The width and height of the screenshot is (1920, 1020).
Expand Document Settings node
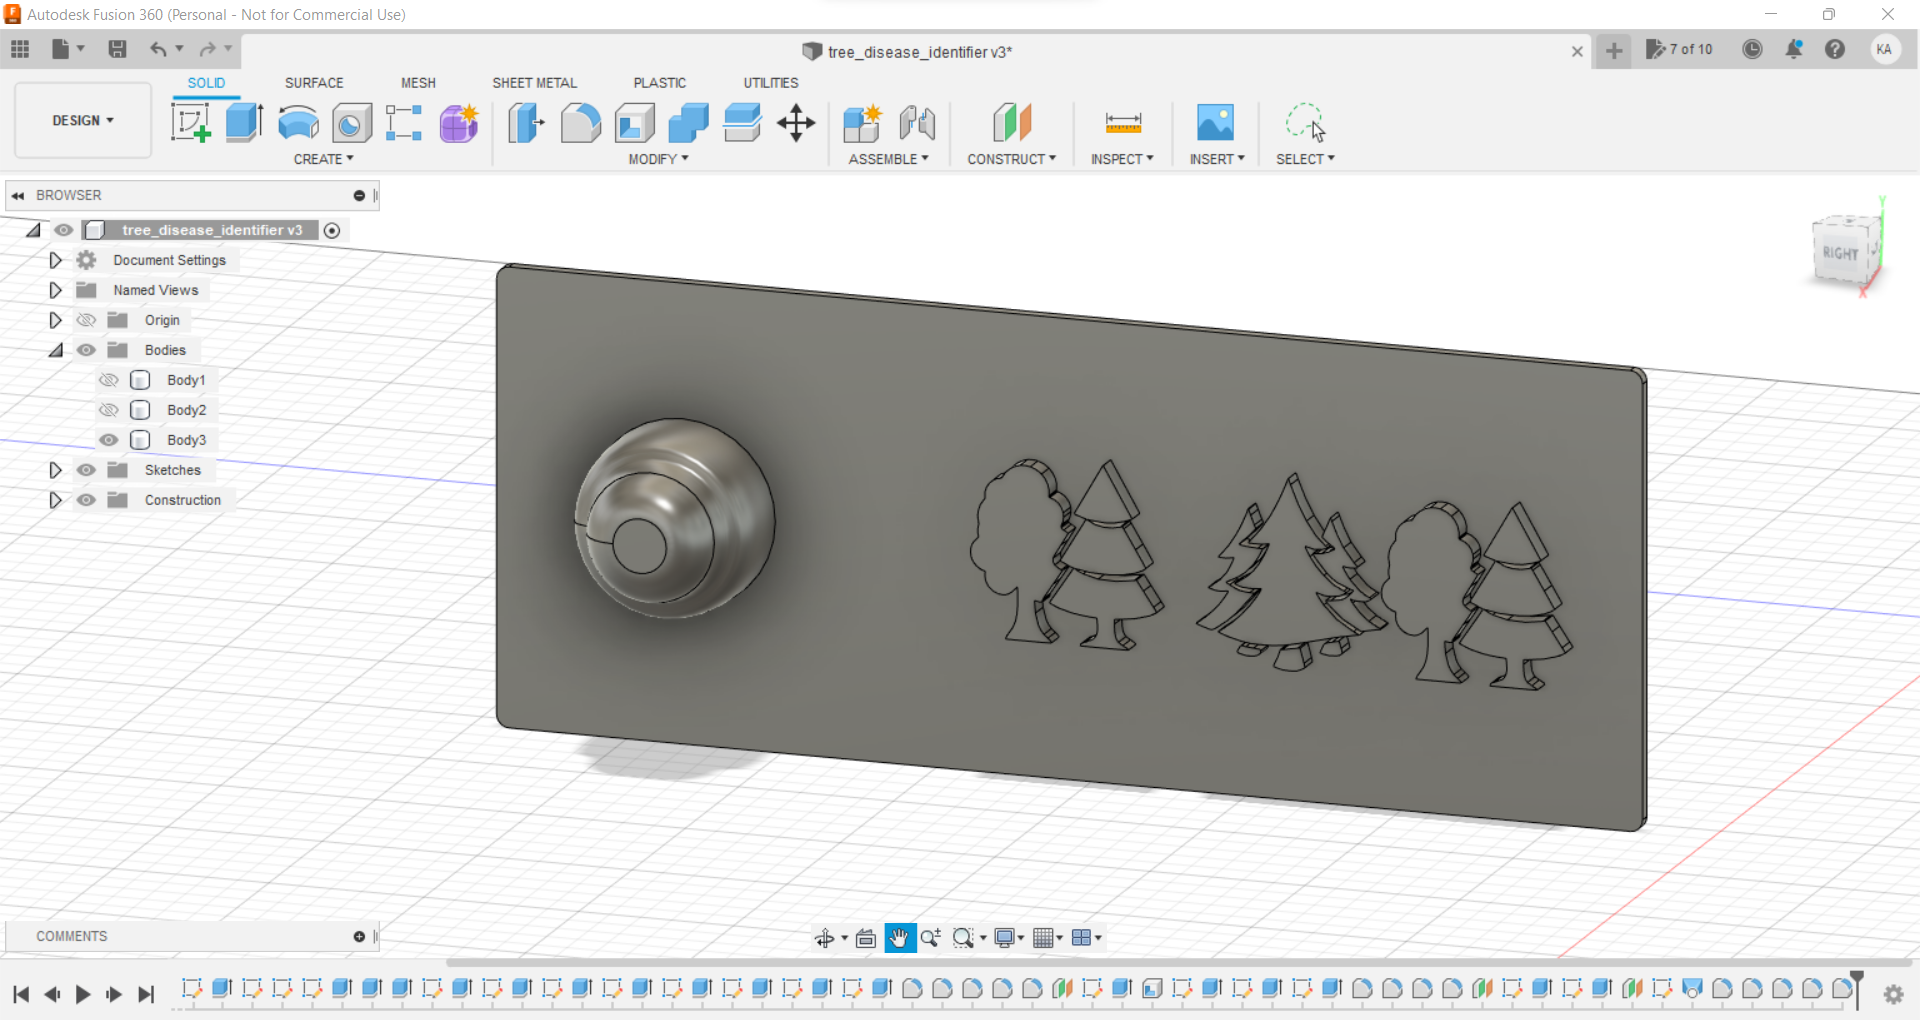(55, 260)
